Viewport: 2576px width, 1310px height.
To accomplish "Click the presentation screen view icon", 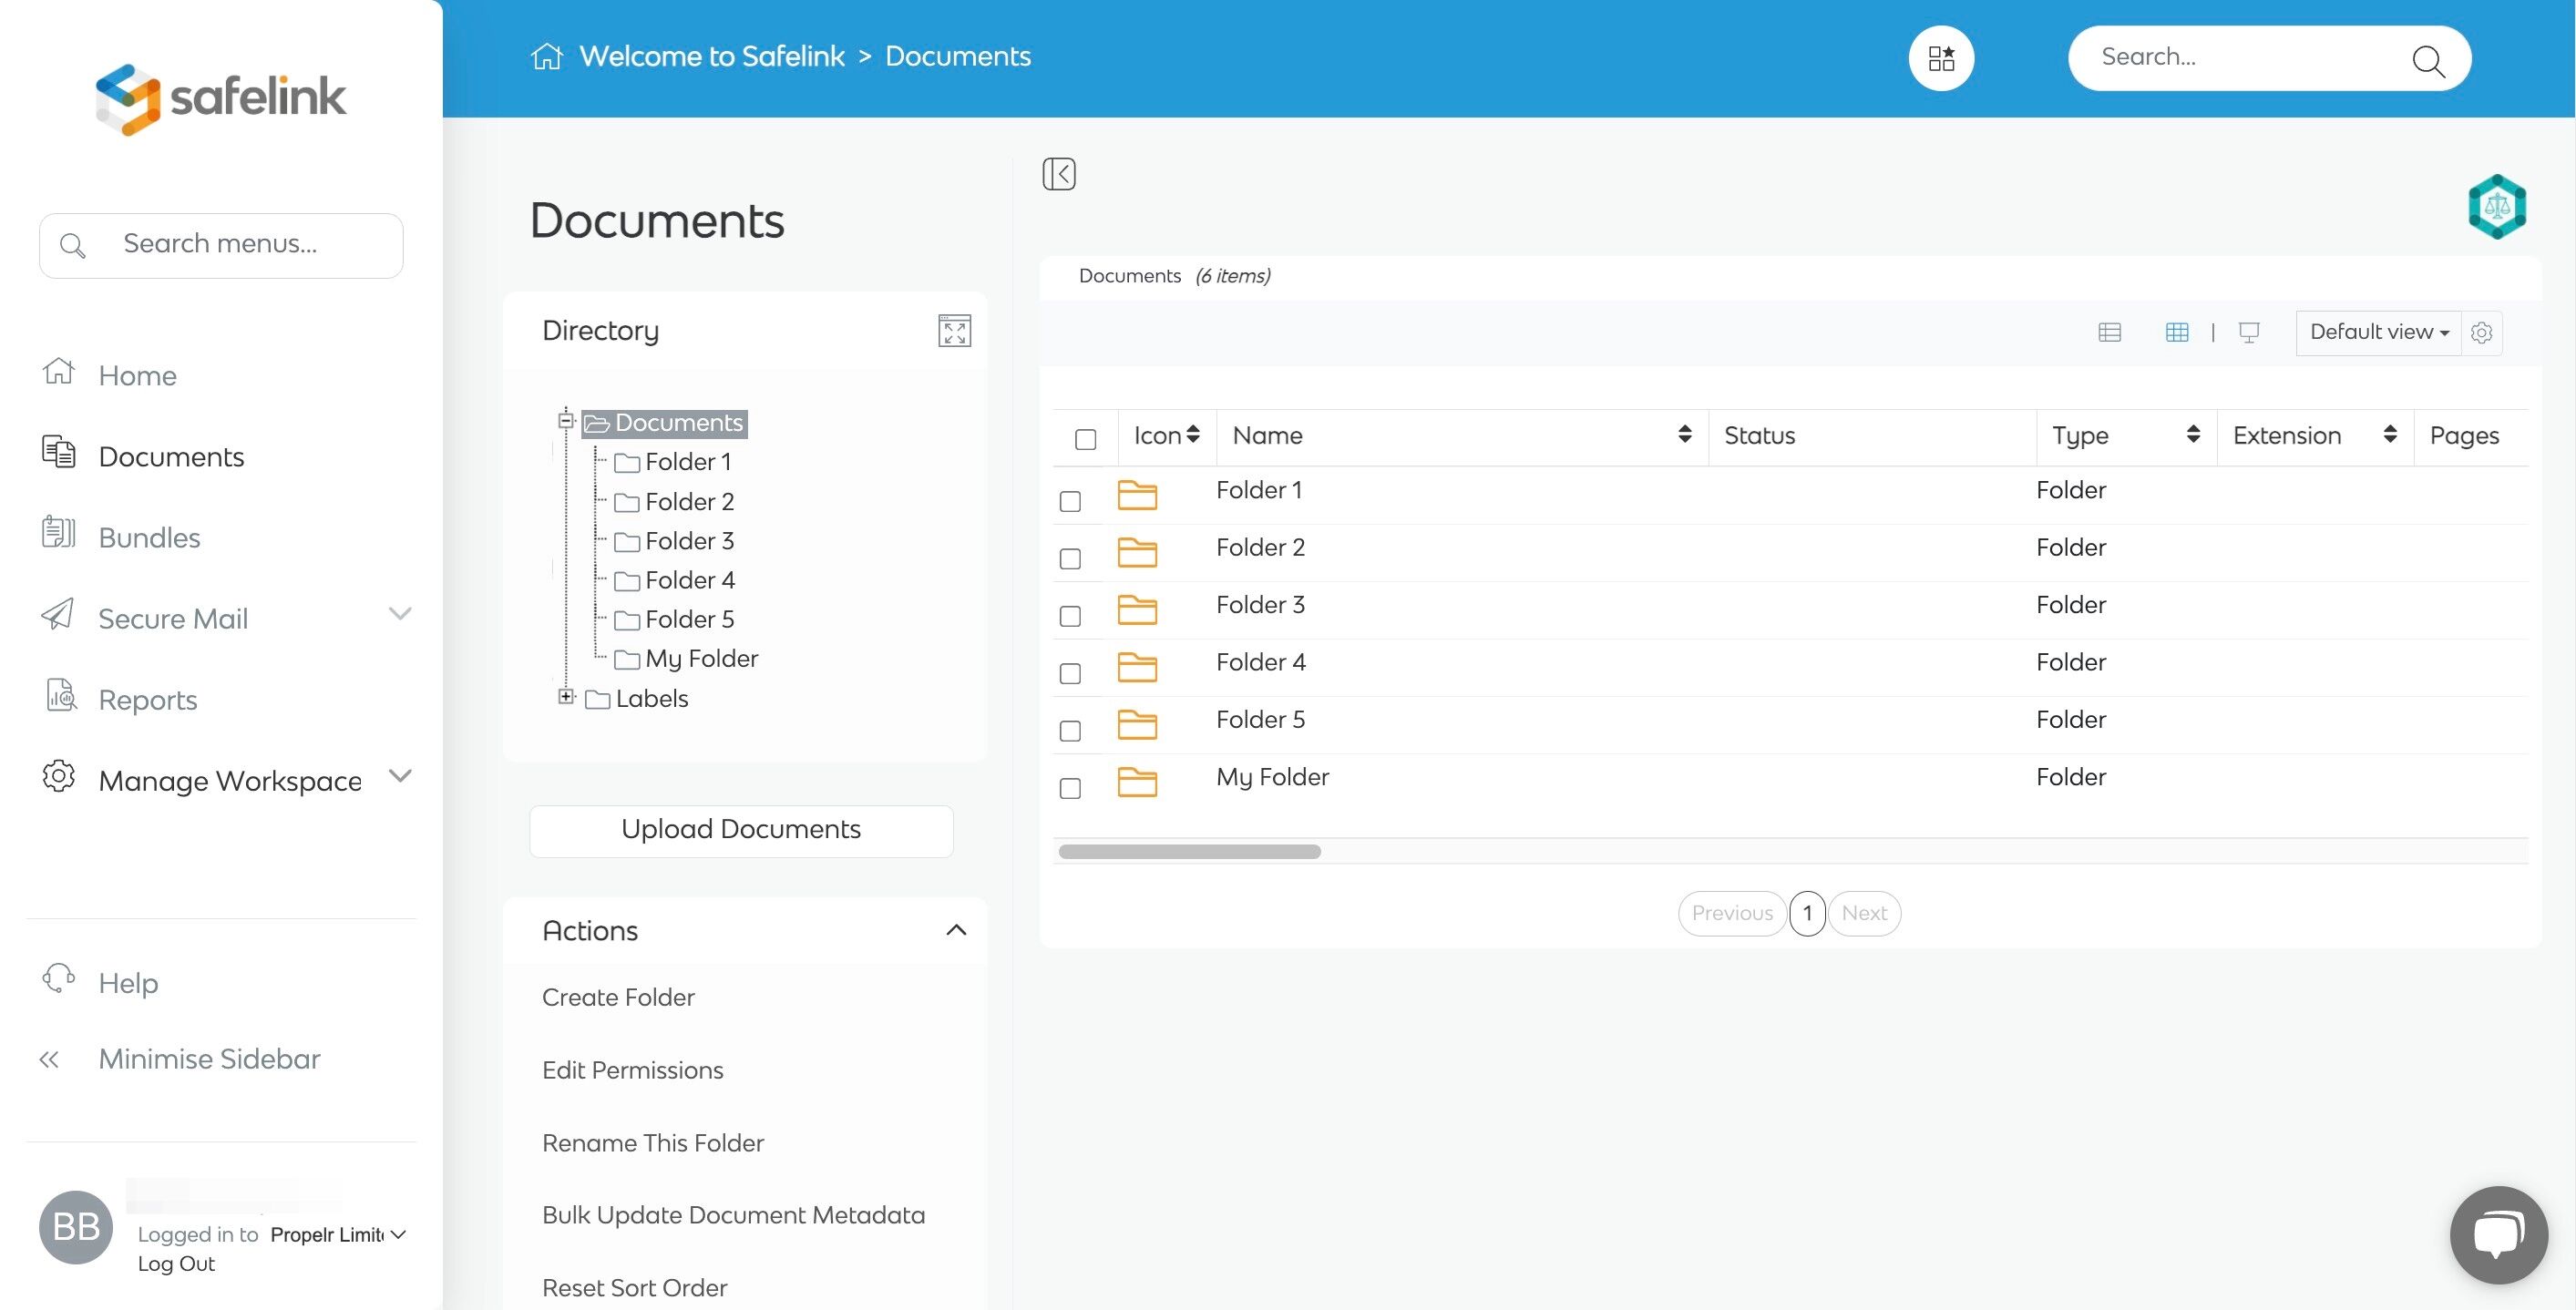I will 2248,332.
